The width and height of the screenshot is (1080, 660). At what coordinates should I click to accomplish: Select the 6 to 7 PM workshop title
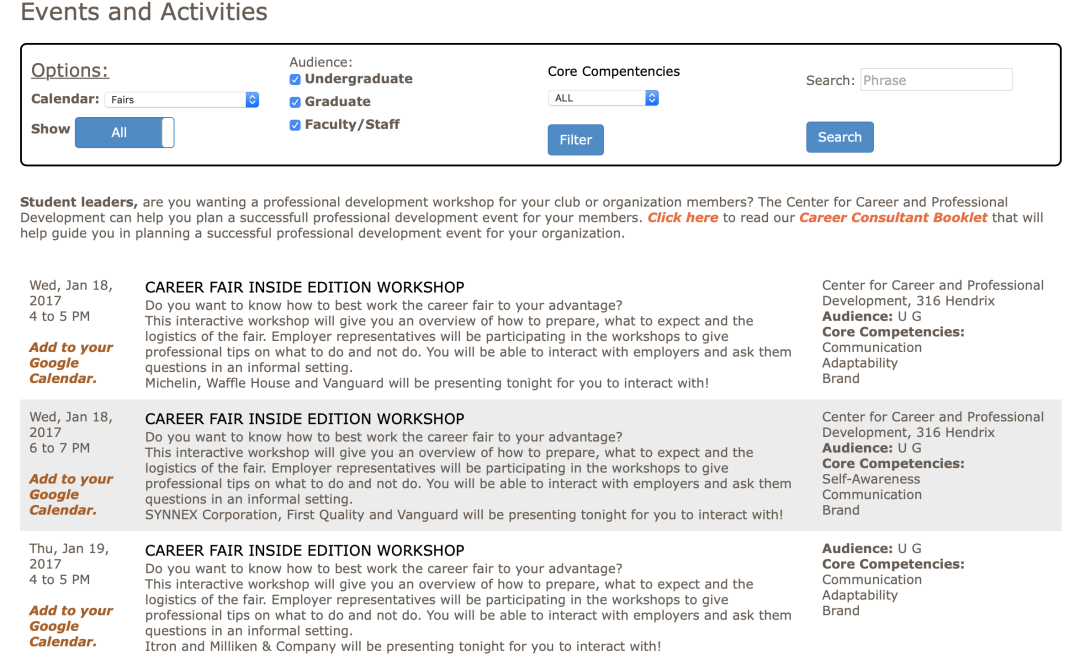point(304,419)
